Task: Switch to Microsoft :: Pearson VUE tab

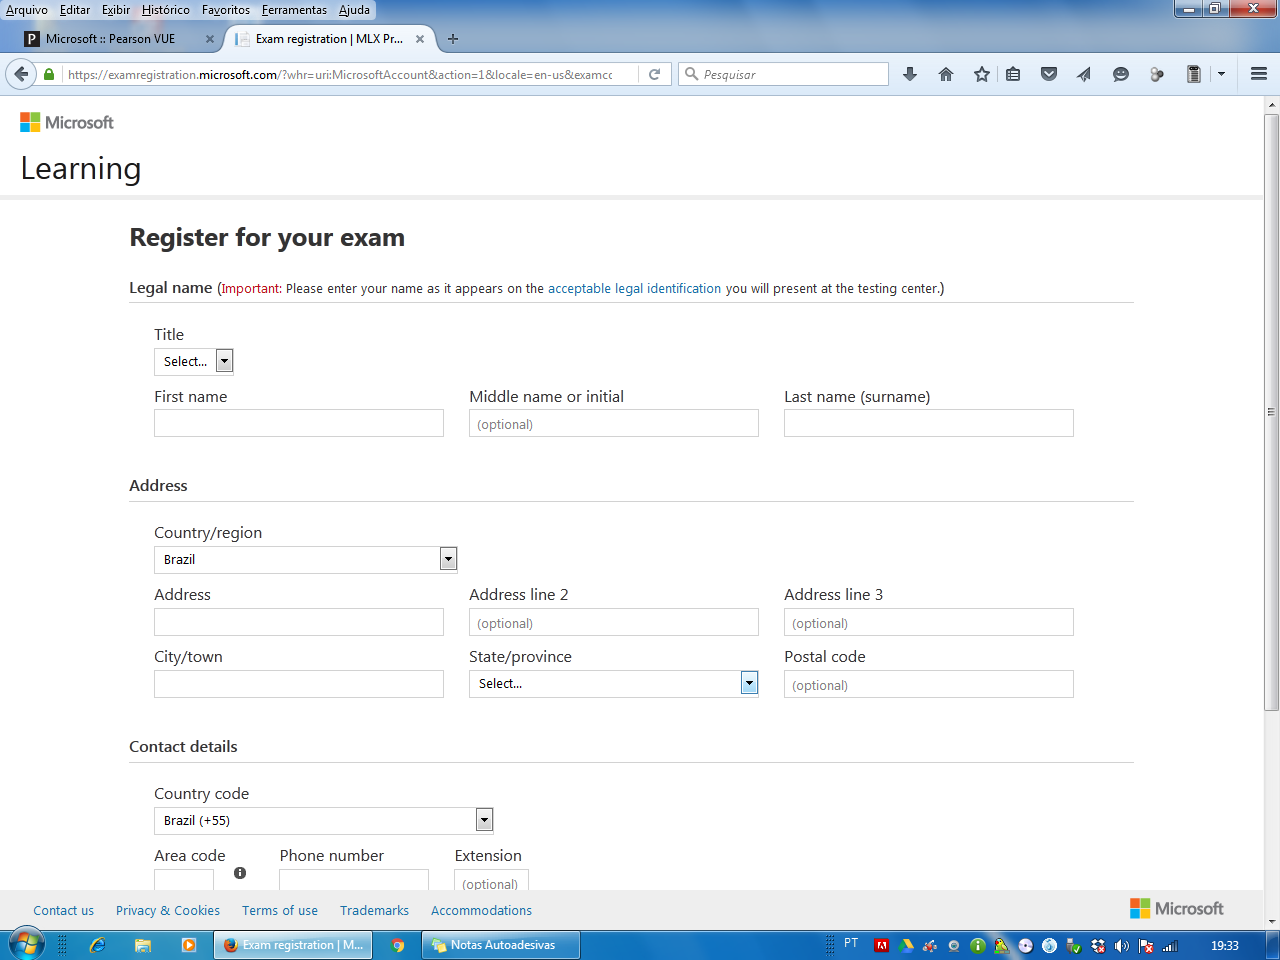Action: tap(120, 39)
